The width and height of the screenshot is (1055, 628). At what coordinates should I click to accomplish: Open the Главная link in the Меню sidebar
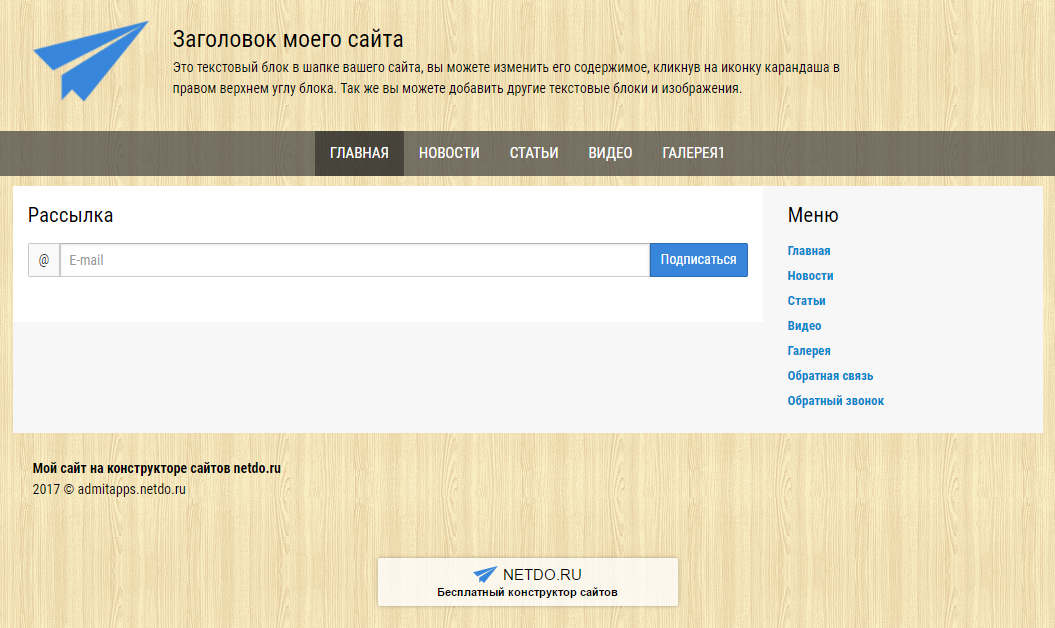click(808, 251)
